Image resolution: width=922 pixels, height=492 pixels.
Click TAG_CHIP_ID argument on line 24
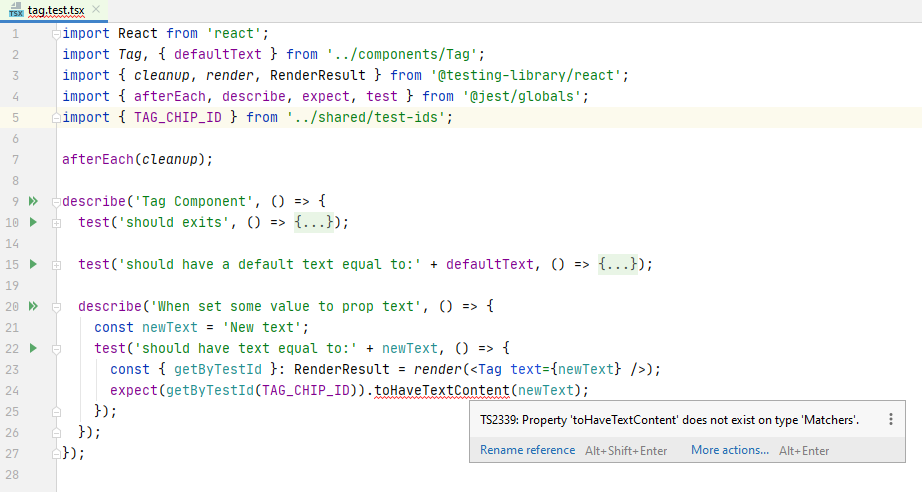(306, 390)
